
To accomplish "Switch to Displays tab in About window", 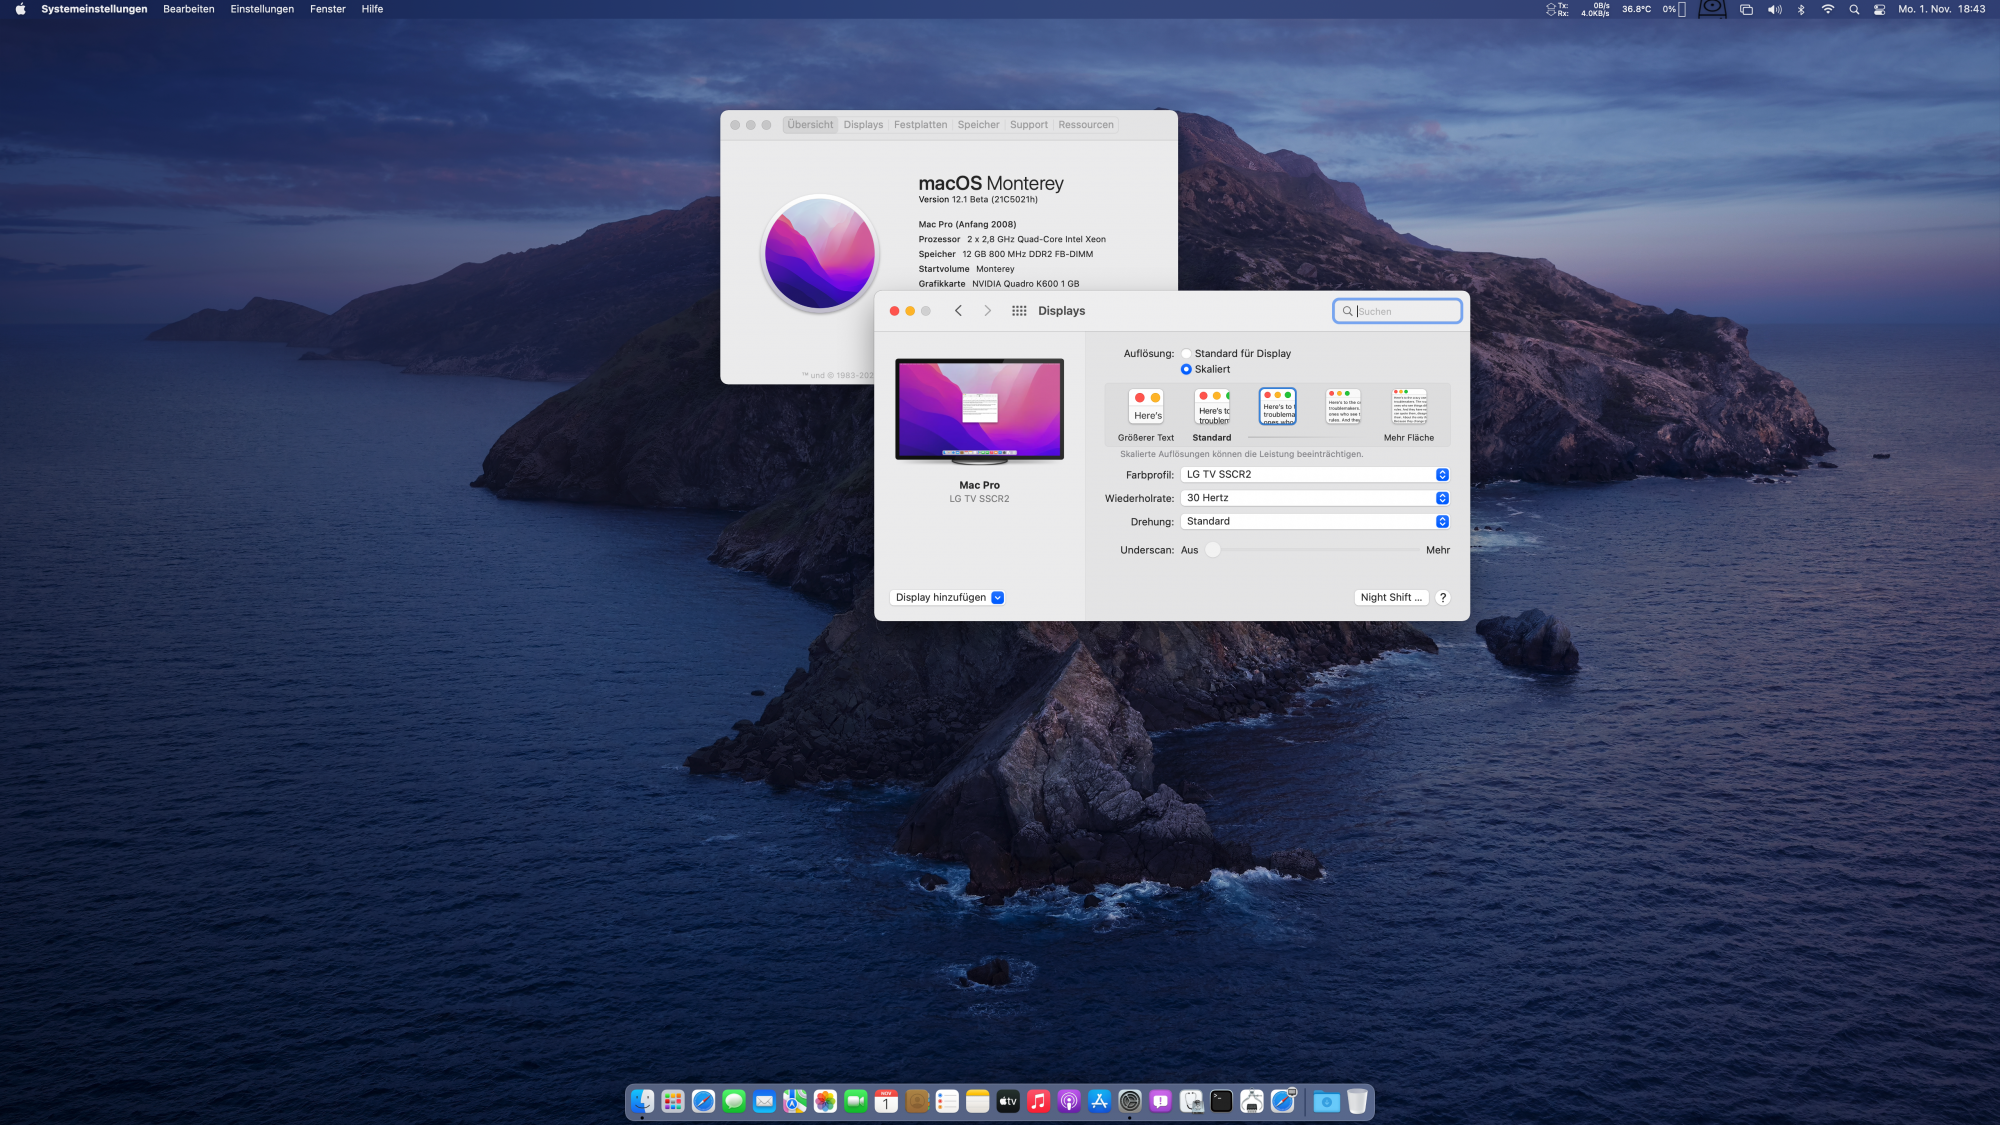I will coord(863,125).
